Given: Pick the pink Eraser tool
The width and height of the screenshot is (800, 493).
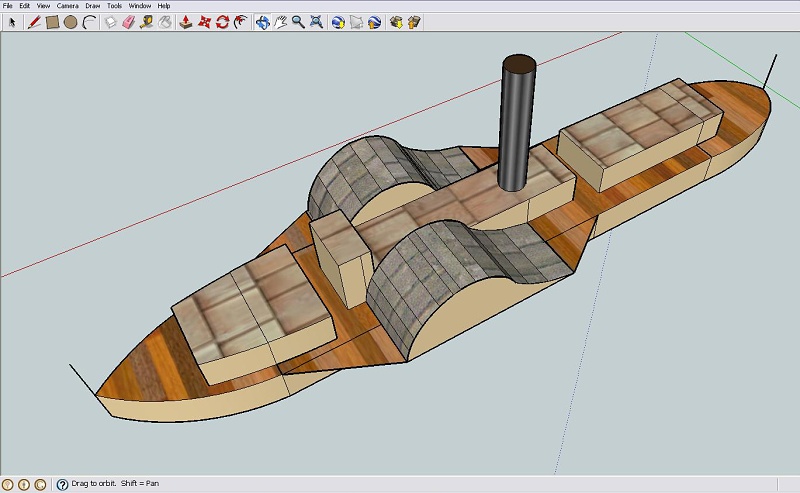Looking at the screenshot, I should (x=128, y=21).
